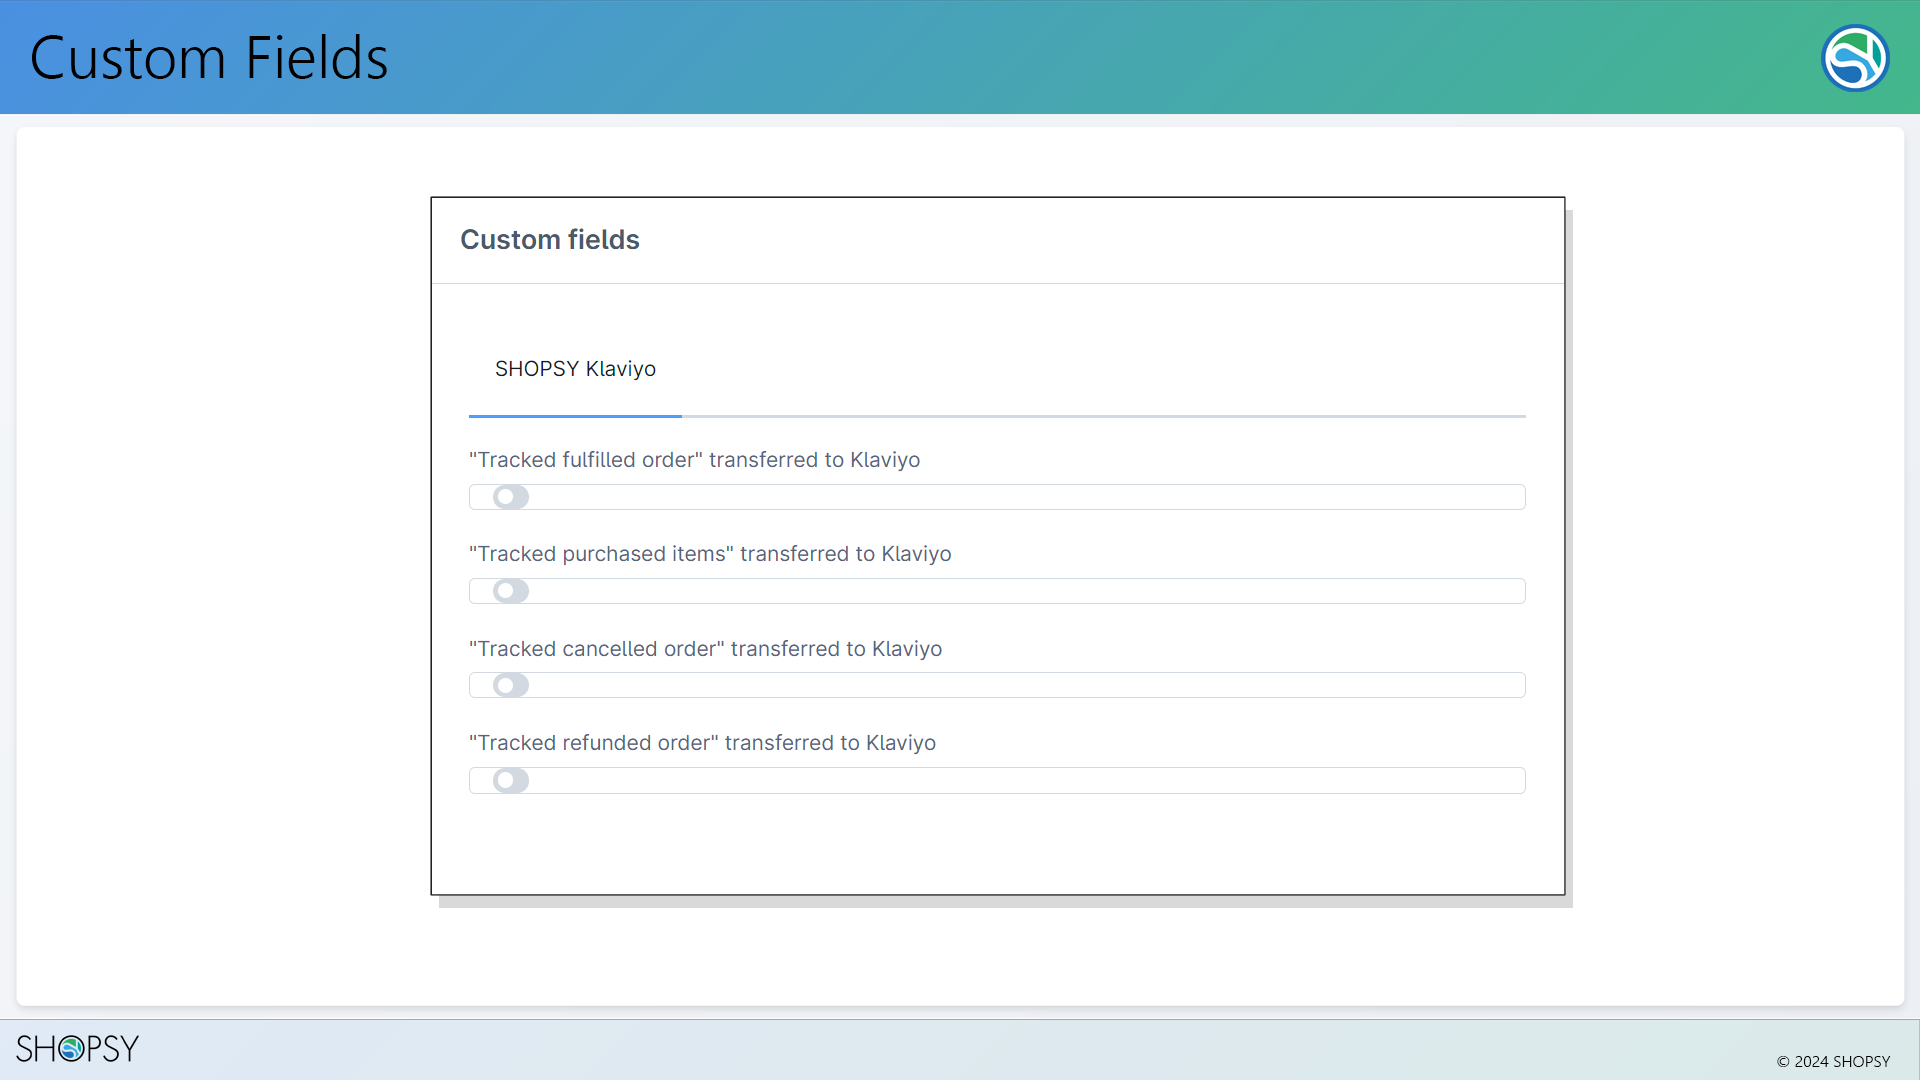Select the SHOPSY Klaviyo tab

[575, 369]
